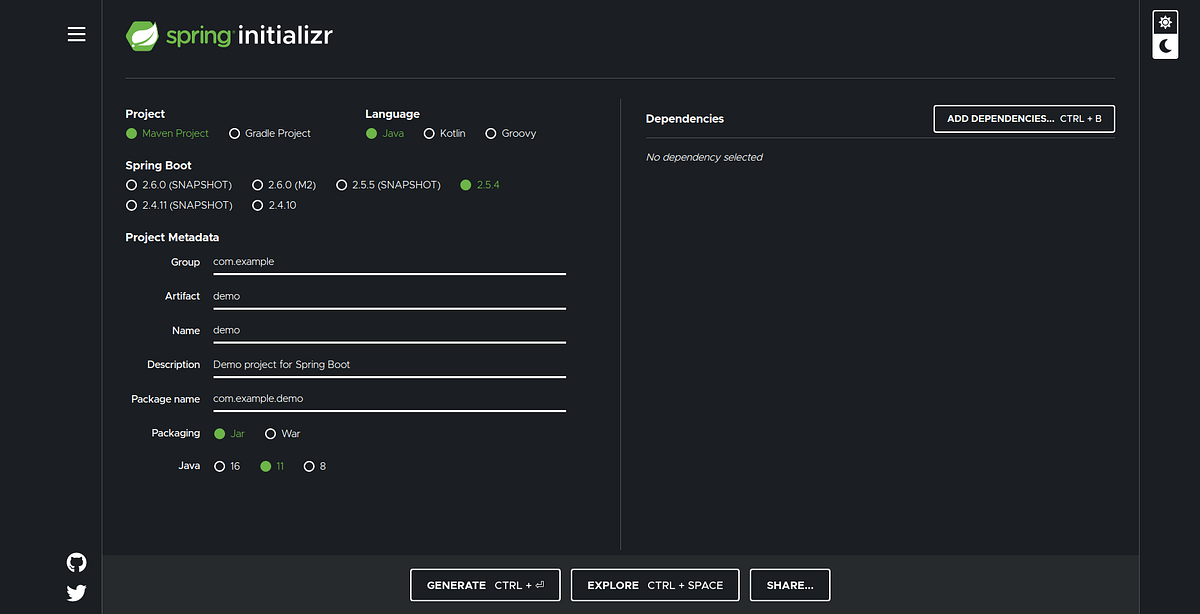The image size is (1200, 614).
Task: Select Spring Boot 2.4.10 release
Action: point(257,205)
